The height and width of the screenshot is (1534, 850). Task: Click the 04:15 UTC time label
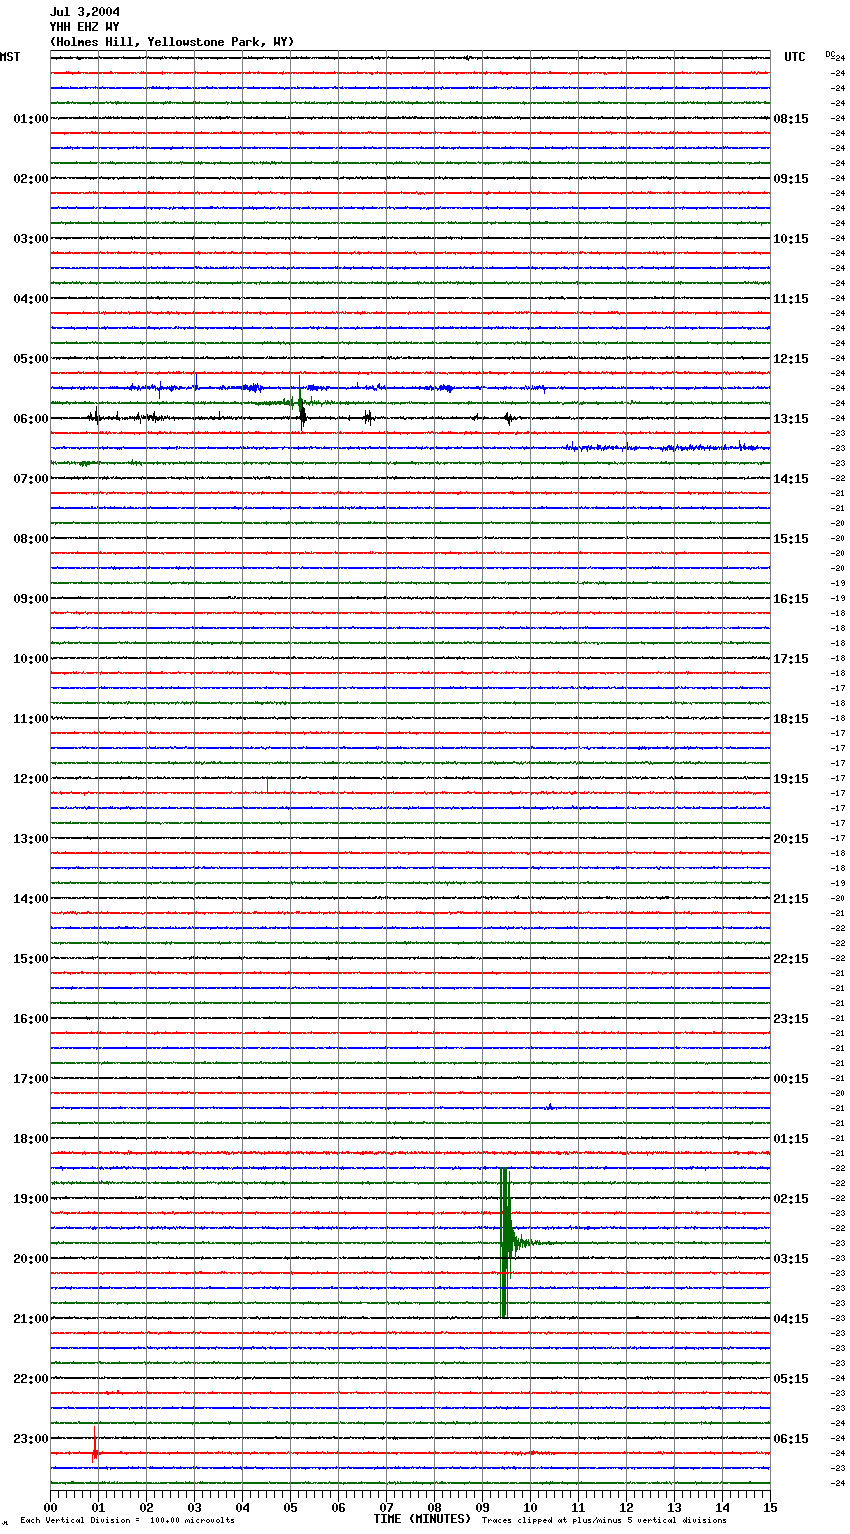(791, 1319)
